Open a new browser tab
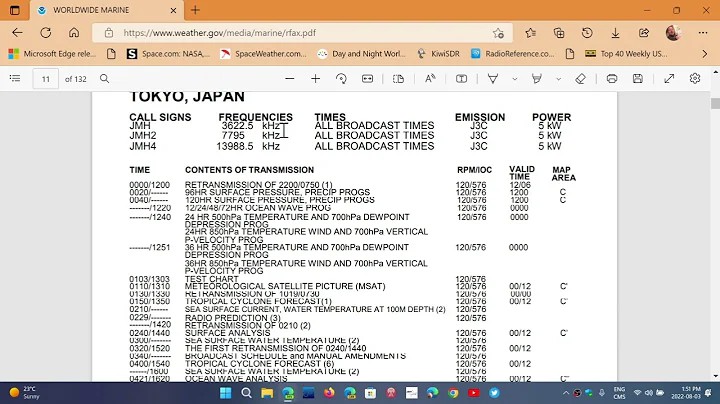This screenshot has width=720, height=404. (x=195, y=10)
